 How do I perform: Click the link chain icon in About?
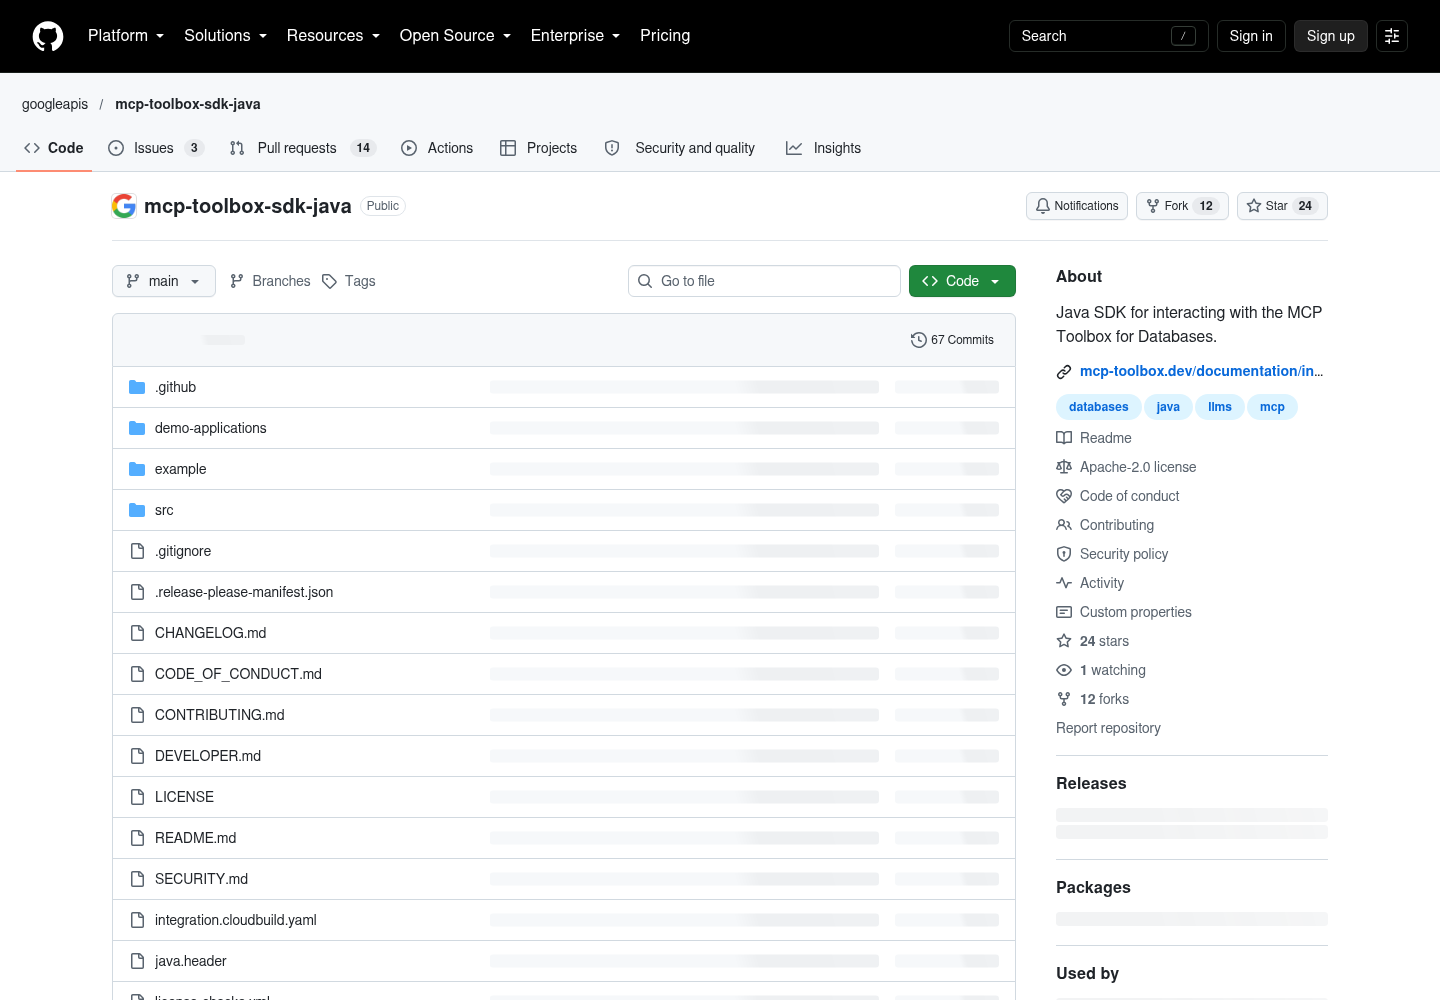point(1064,372)
